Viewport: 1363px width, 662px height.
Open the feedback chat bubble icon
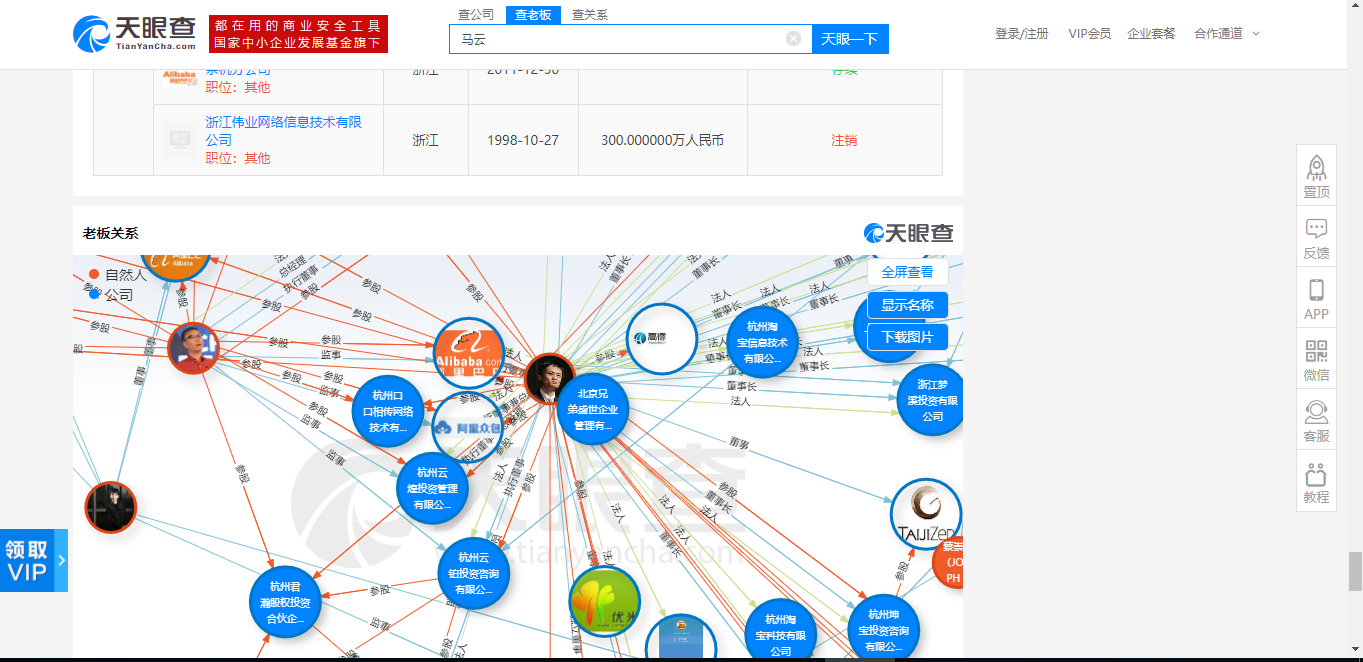(1316, 228)
